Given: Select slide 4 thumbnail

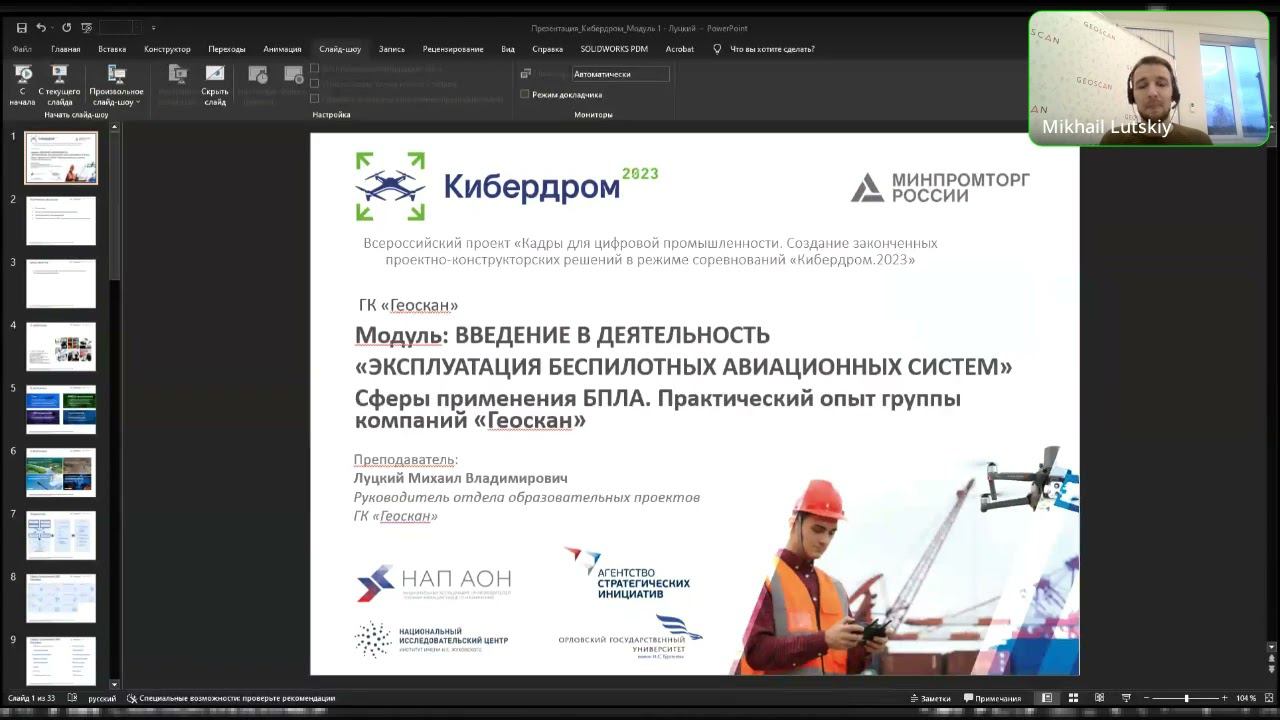Looking at the screenshot, I should [61, 347].
